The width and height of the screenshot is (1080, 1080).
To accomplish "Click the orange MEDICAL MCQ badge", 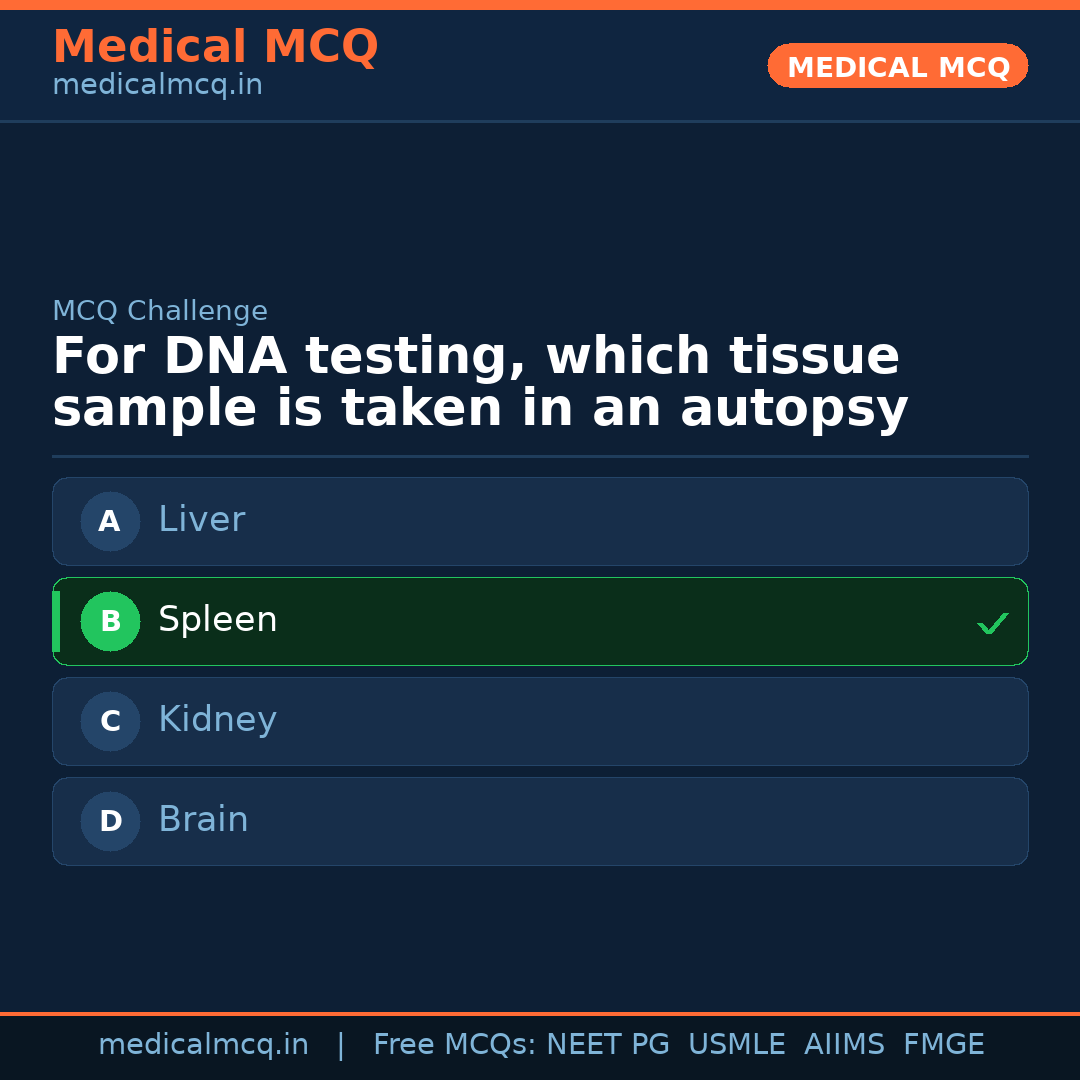I will 897,67.
